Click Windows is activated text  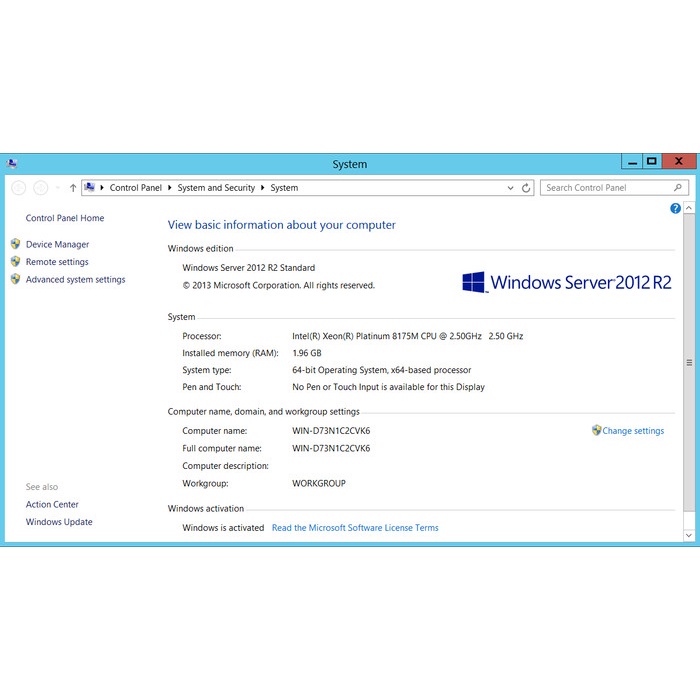[223, 528]
